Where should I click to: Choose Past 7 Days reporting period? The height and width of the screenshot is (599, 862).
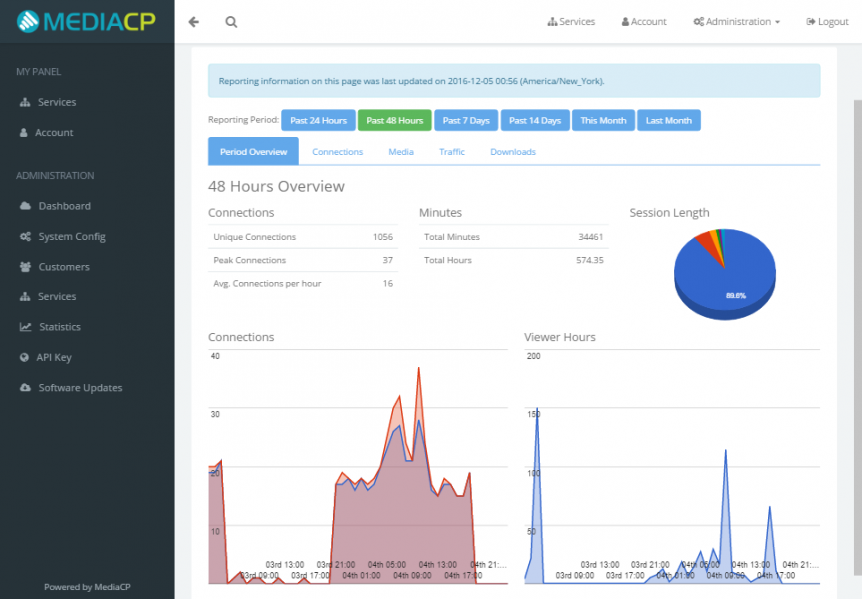pyautogui.click(x=466, y=120)
